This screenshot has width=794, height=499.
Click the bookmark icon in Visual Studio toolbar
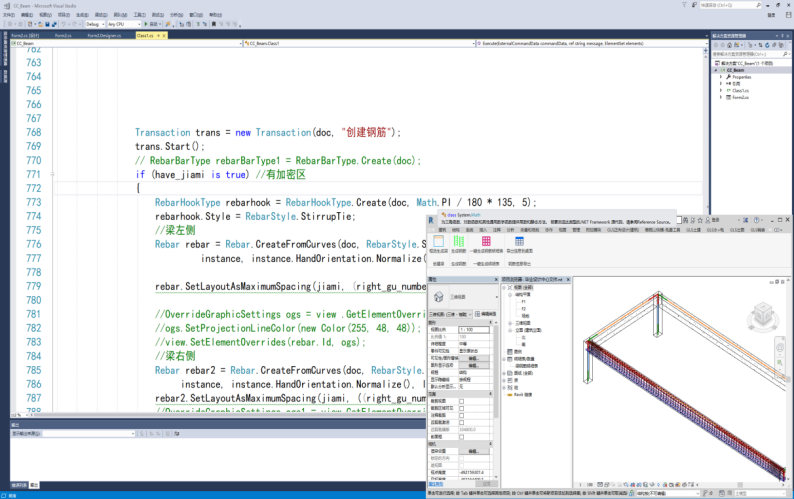pos(214,24)
